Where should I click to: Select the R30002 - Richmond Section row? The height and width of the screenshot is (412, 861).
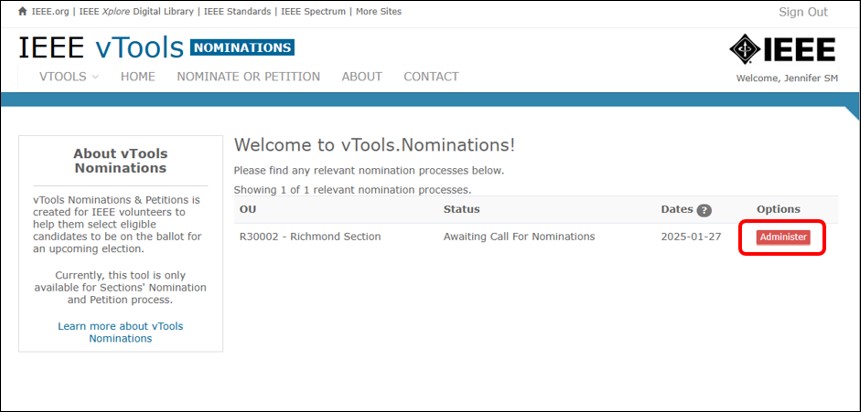[536, 237]
